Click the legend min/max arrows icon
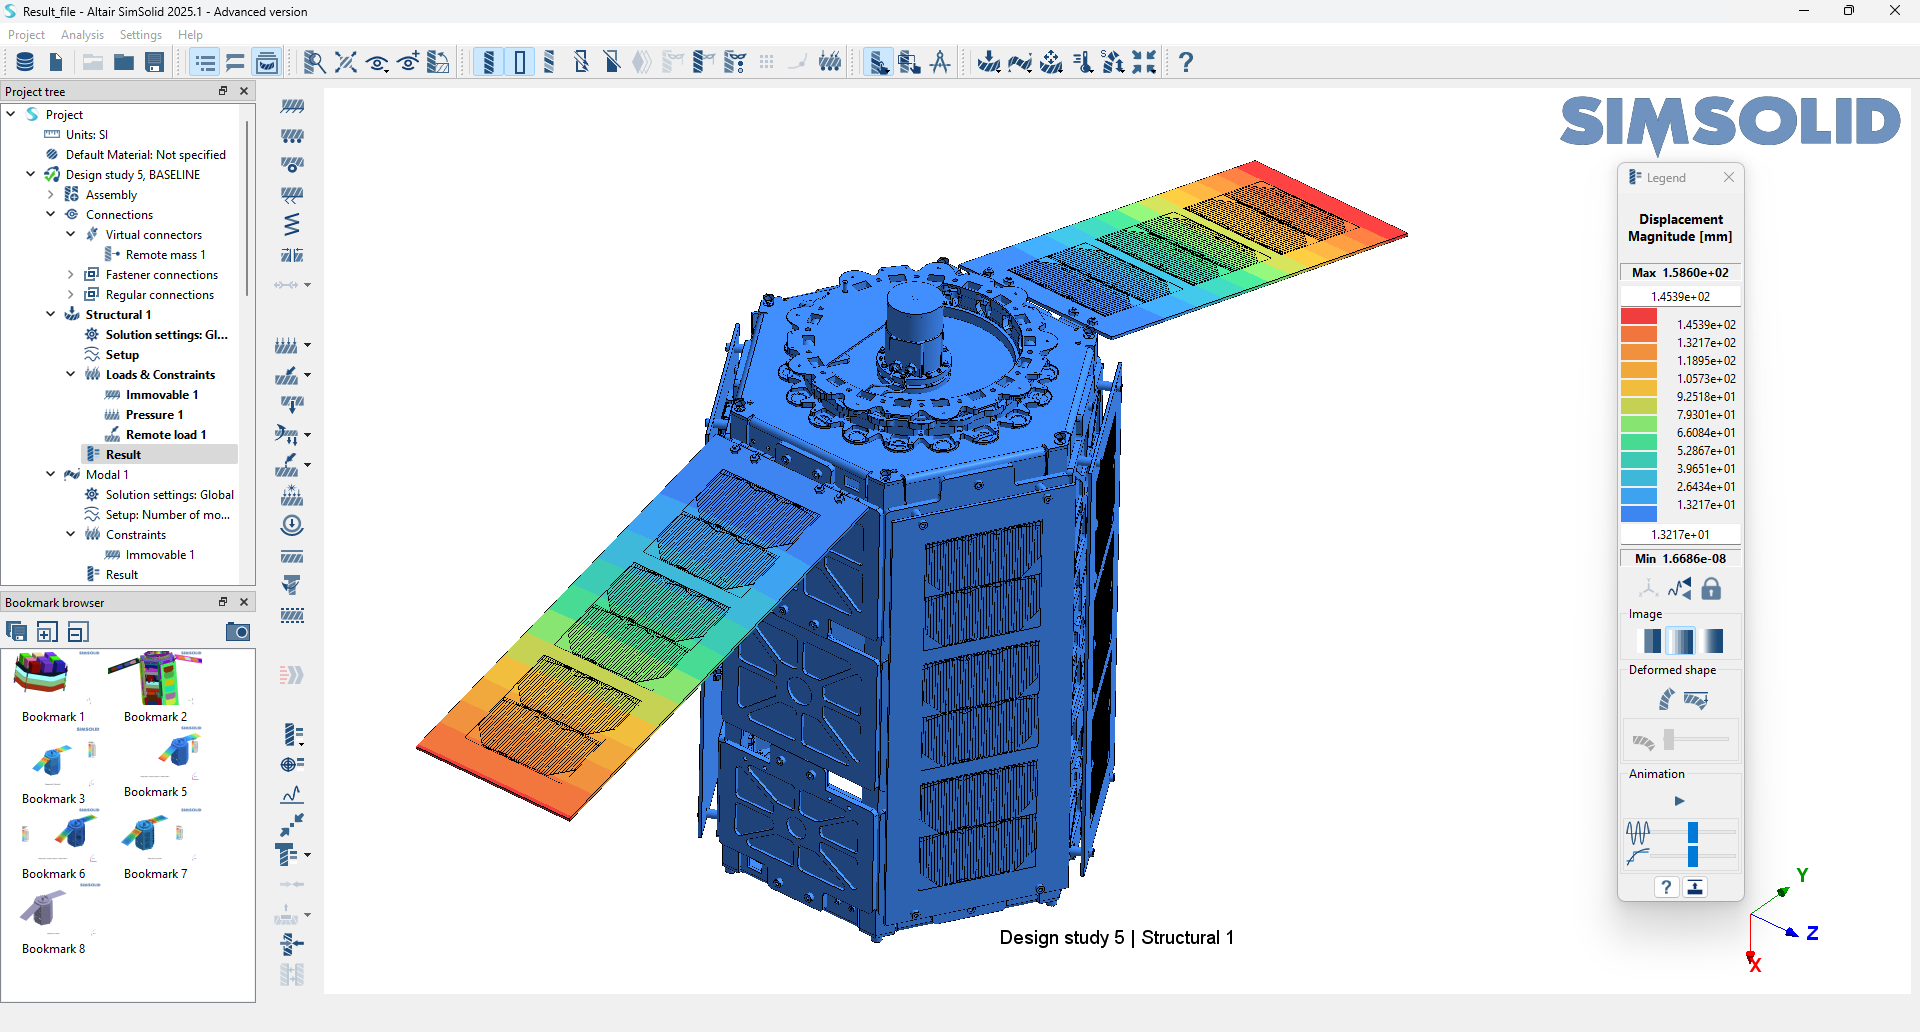This screenshot has height=1032, width=1920. pyautogui.click(x=1680, y=589)
